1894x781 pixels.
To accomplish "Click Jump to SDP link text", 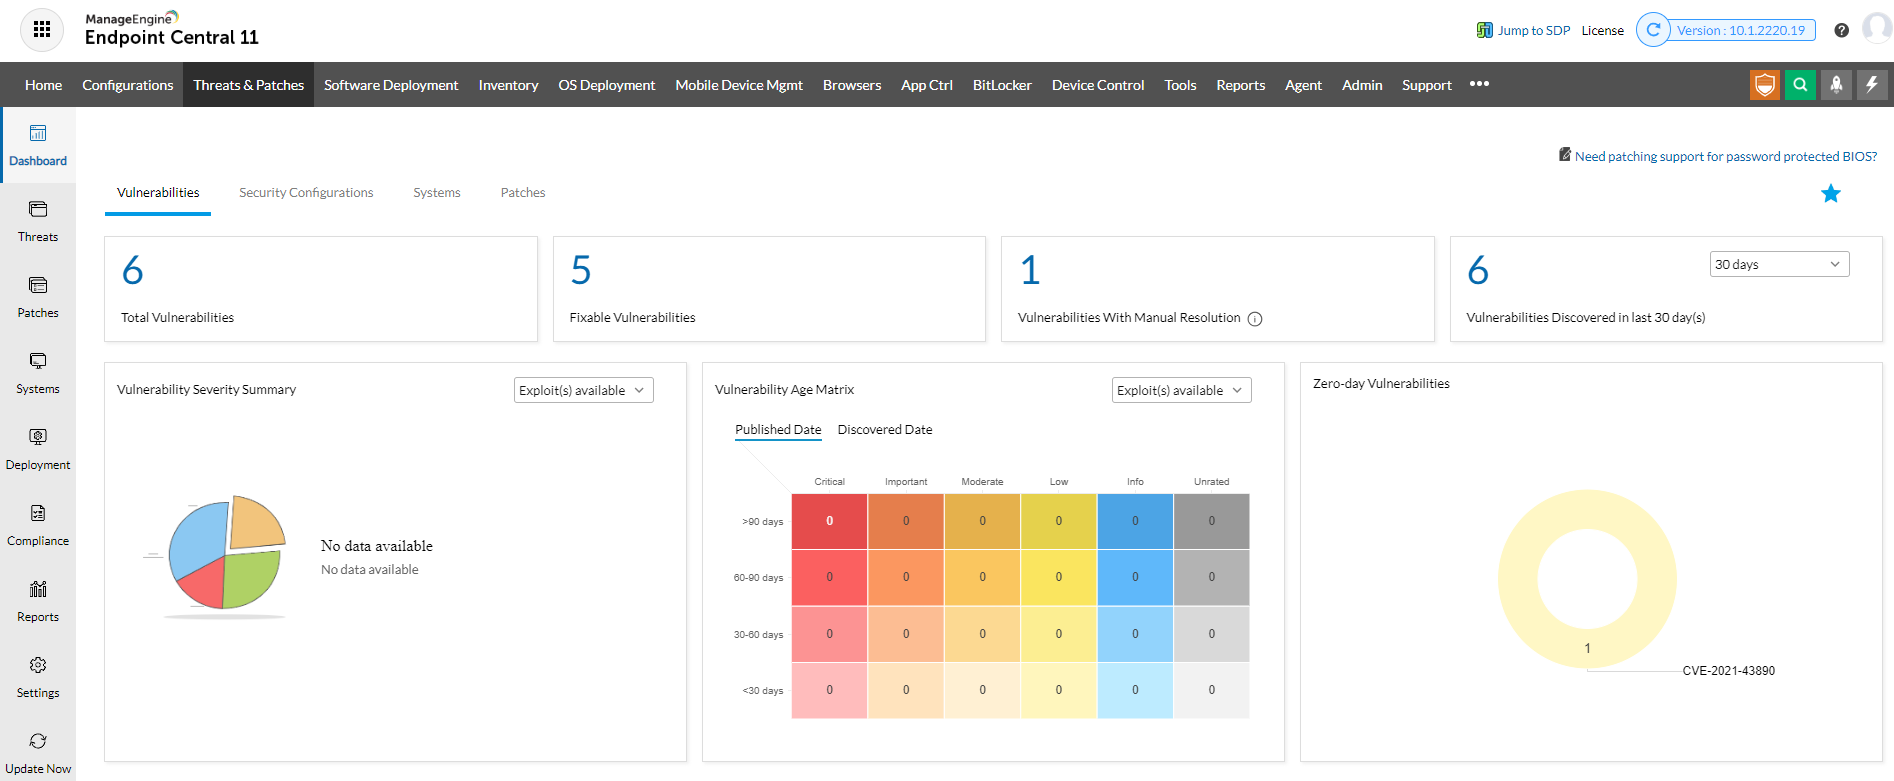I will pyautogui.click(x=1534, y=30).
